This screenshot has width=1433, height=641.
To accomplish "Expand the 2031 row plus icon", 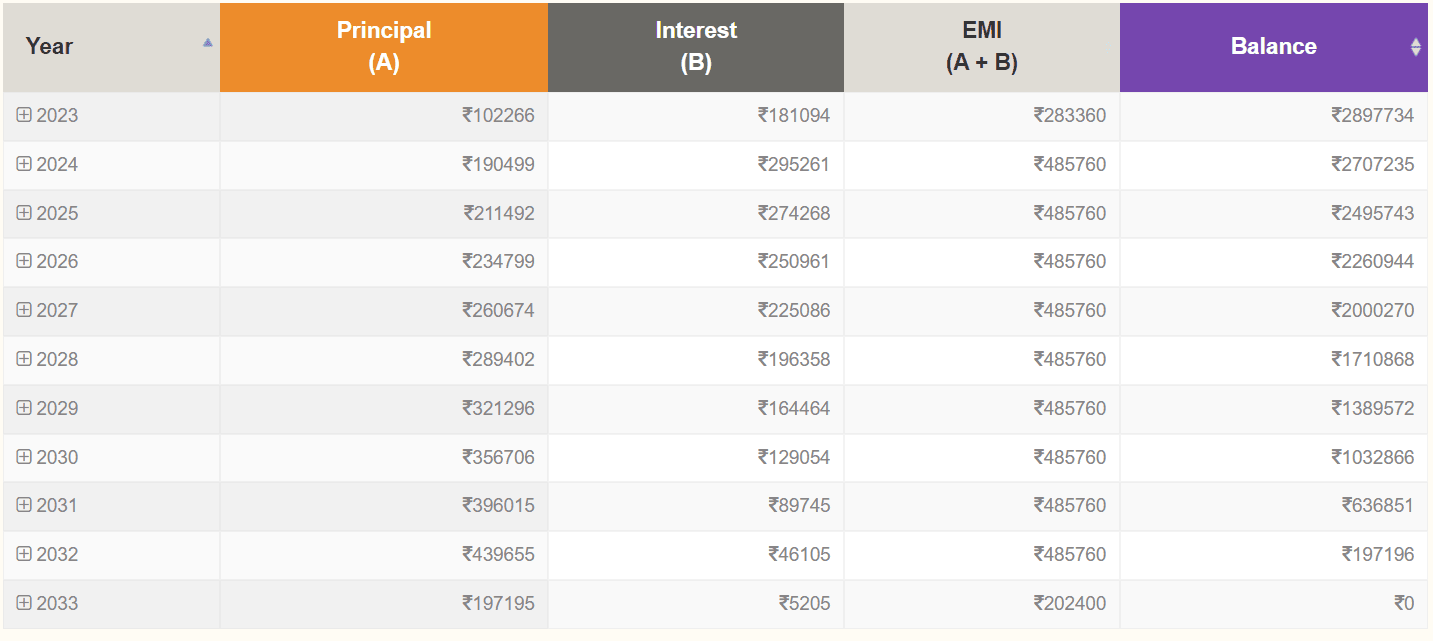I will (24, 505).
